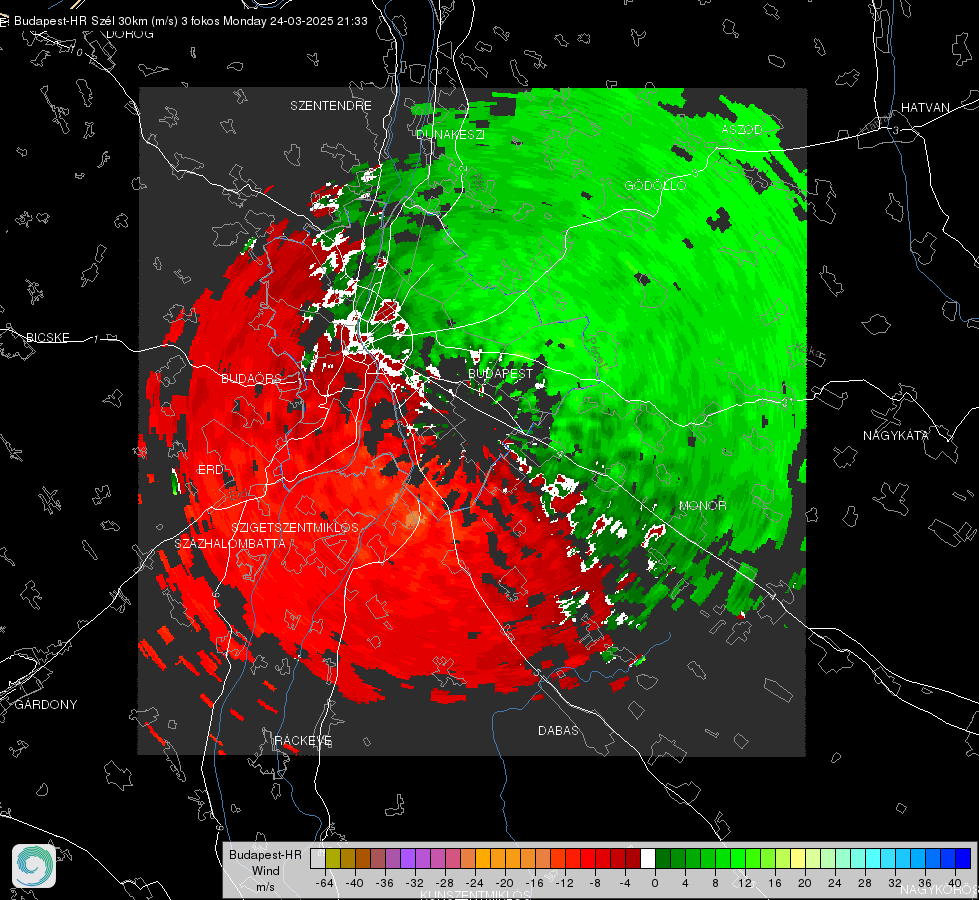Click the MONOR map label
This screenshot has width=979, height=900.
(702, 505)
